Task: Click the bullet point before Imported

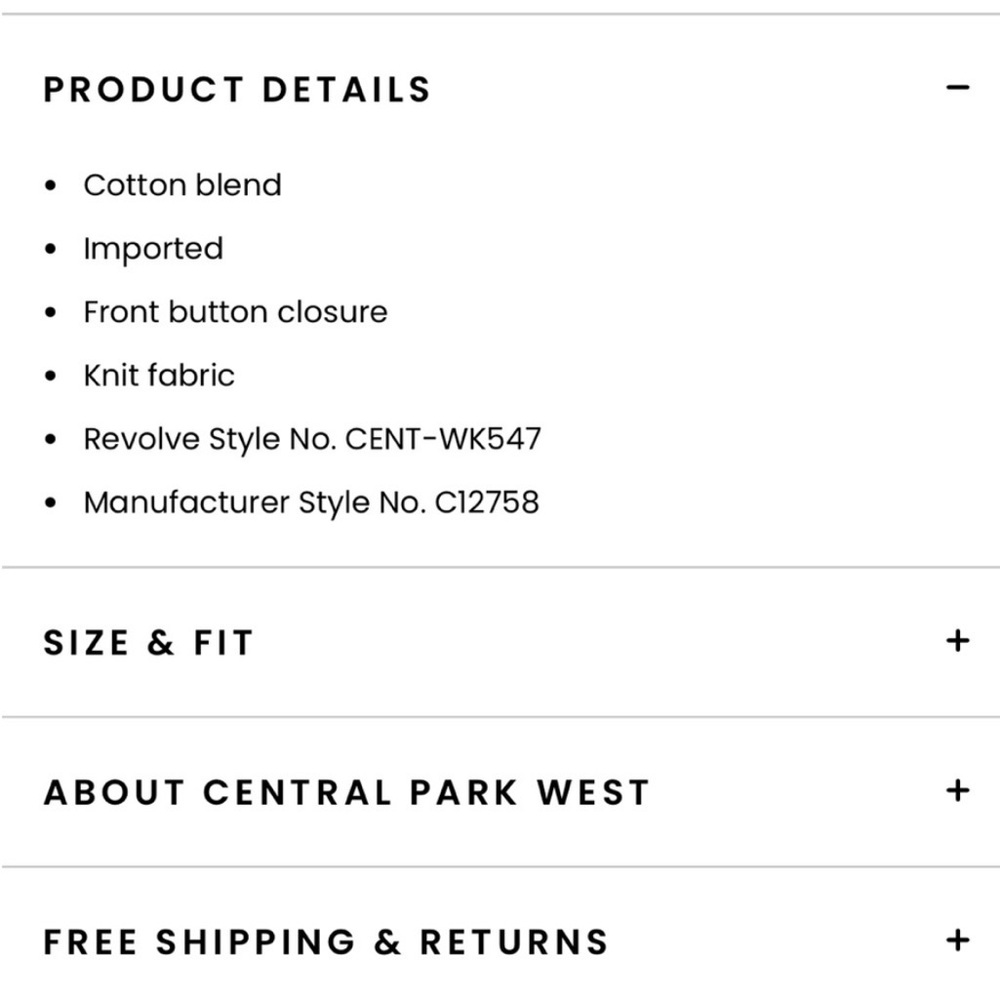Action: pos(52,250)
